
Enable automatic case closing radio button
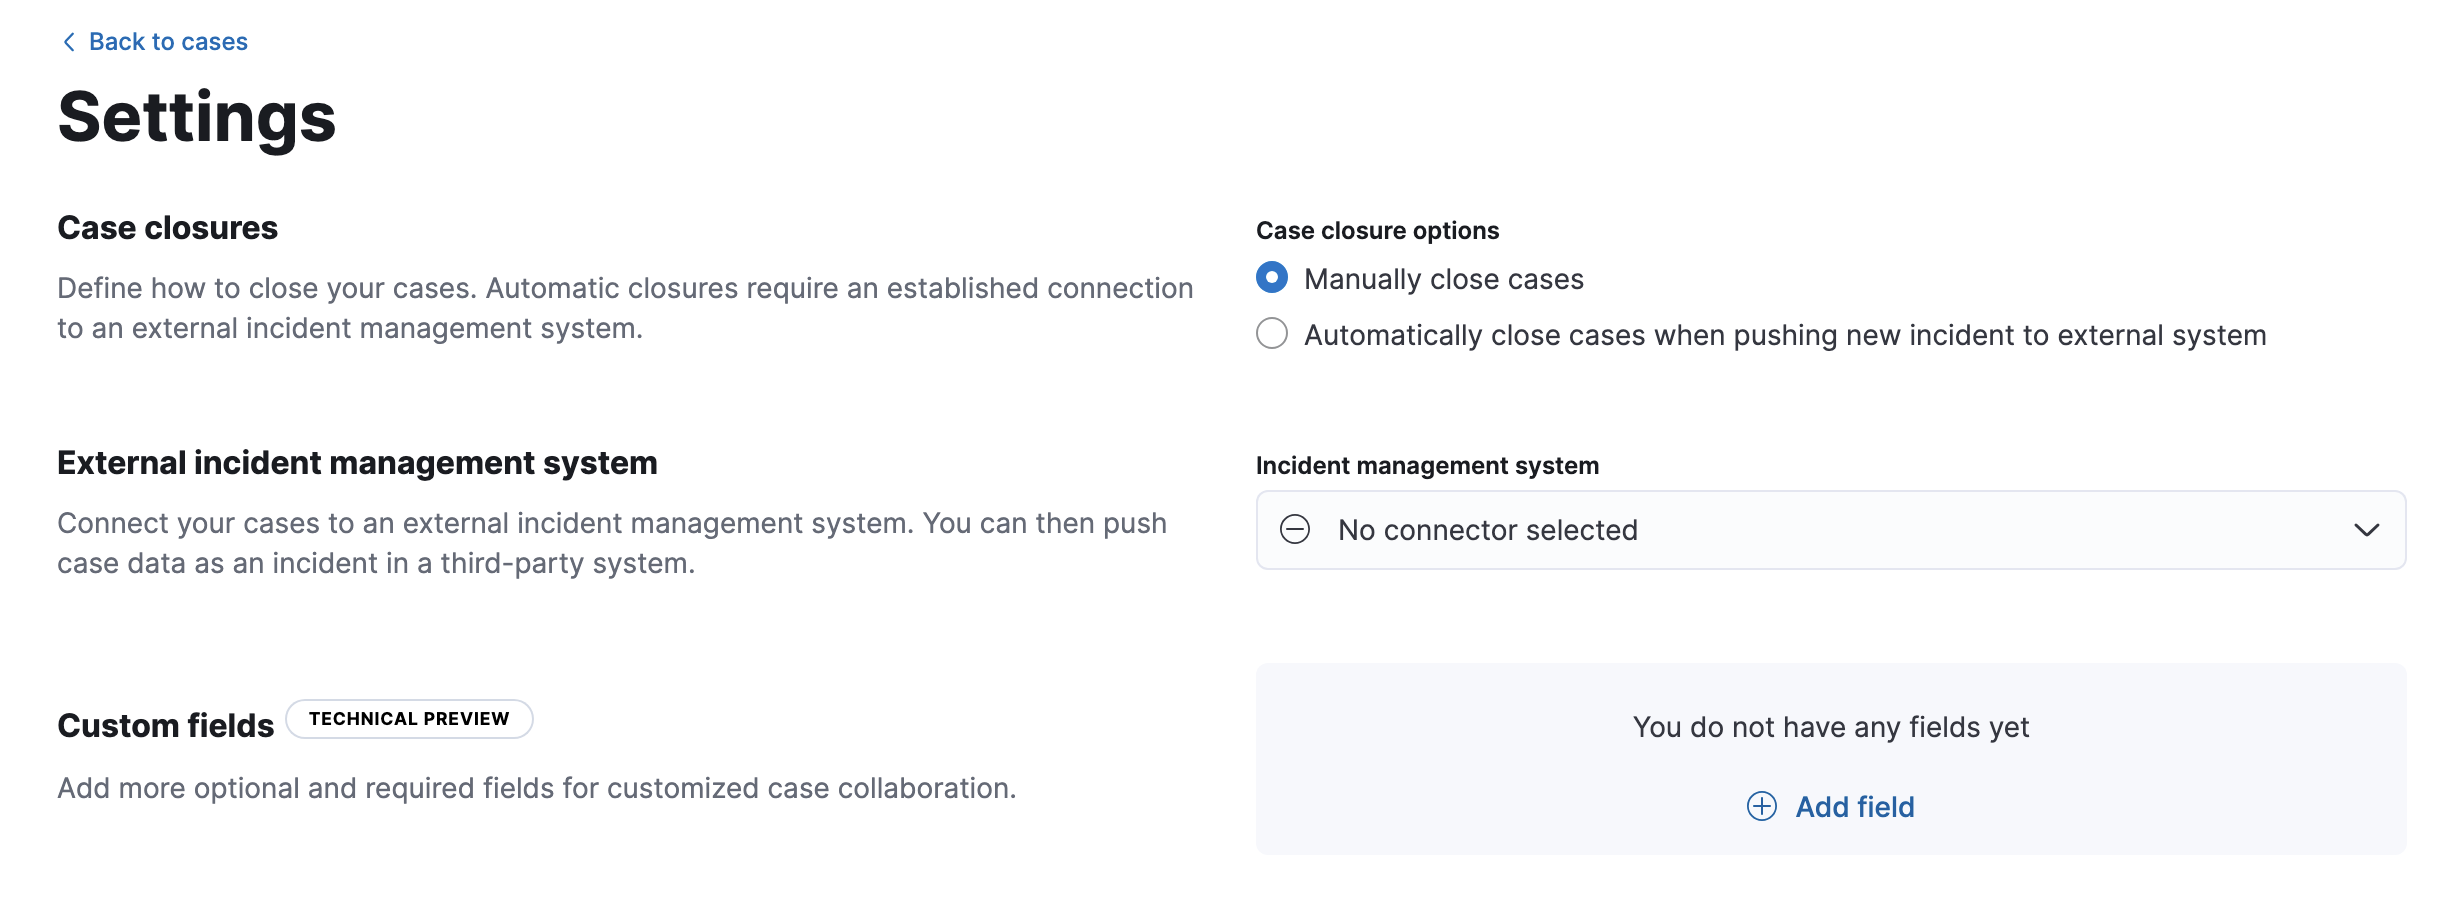pos(1272,334)
